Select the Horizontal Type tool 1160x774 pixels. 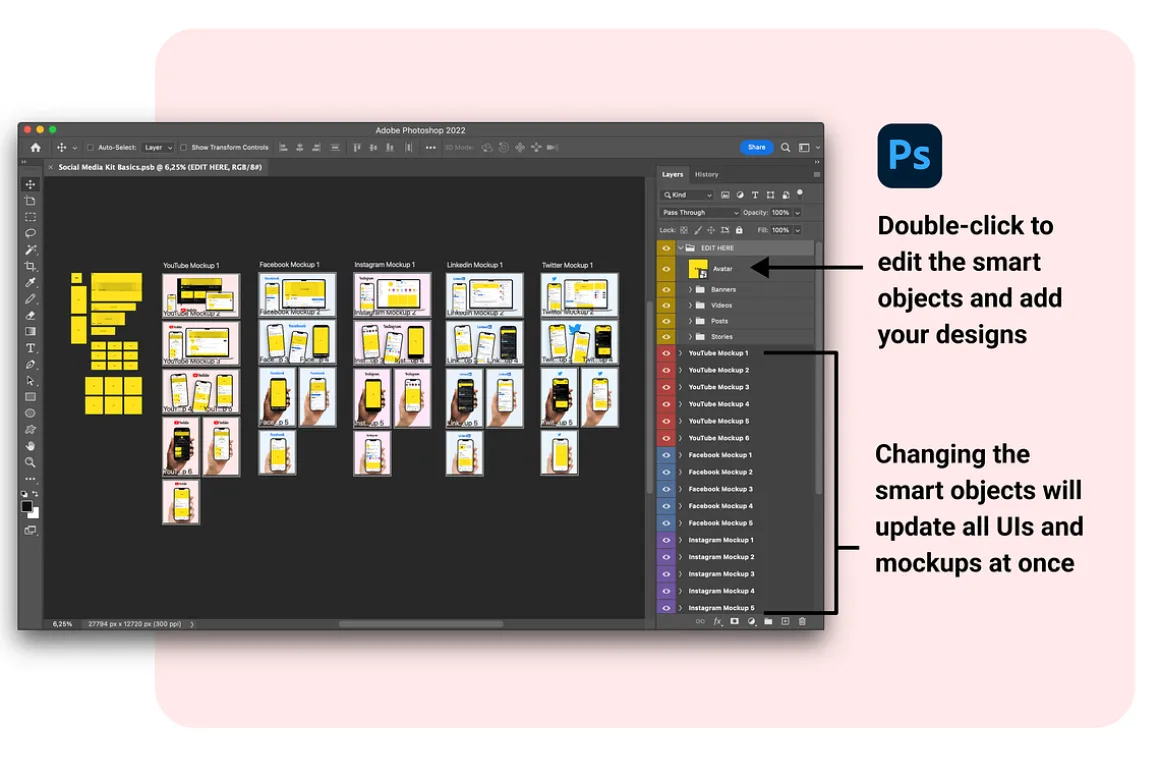(x=30, y=348)
